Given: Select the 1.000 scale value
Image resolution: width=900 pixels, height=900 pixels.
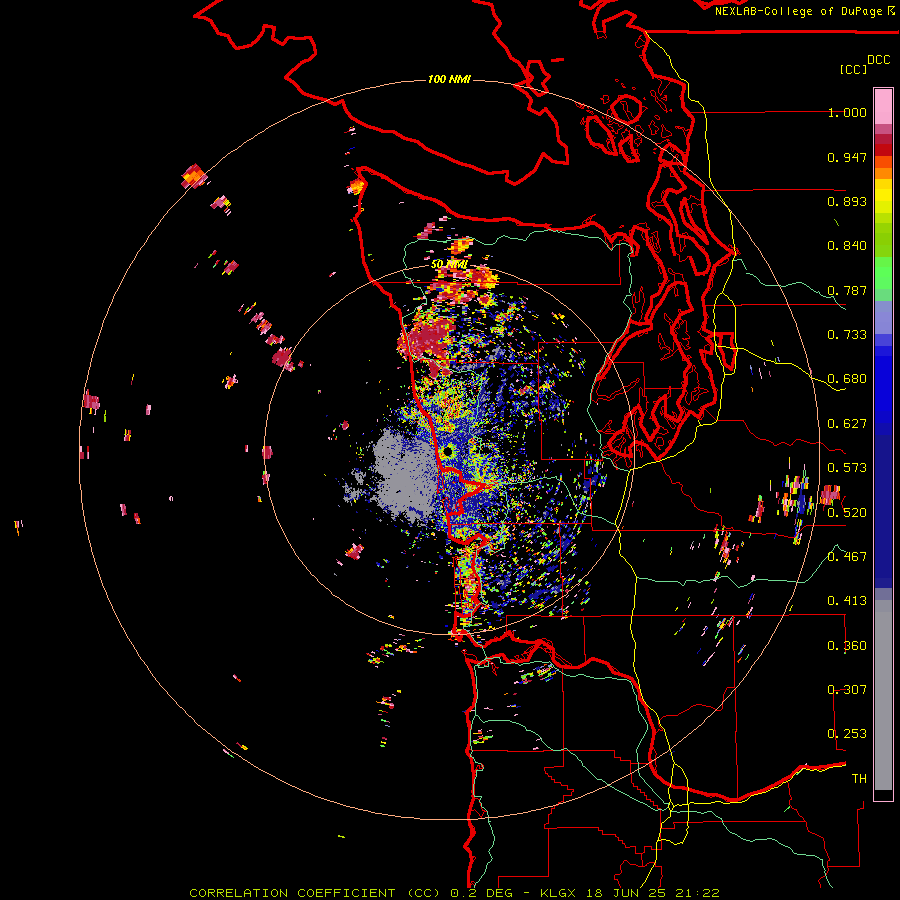Looking at the screenshot, I should point(847,112).
